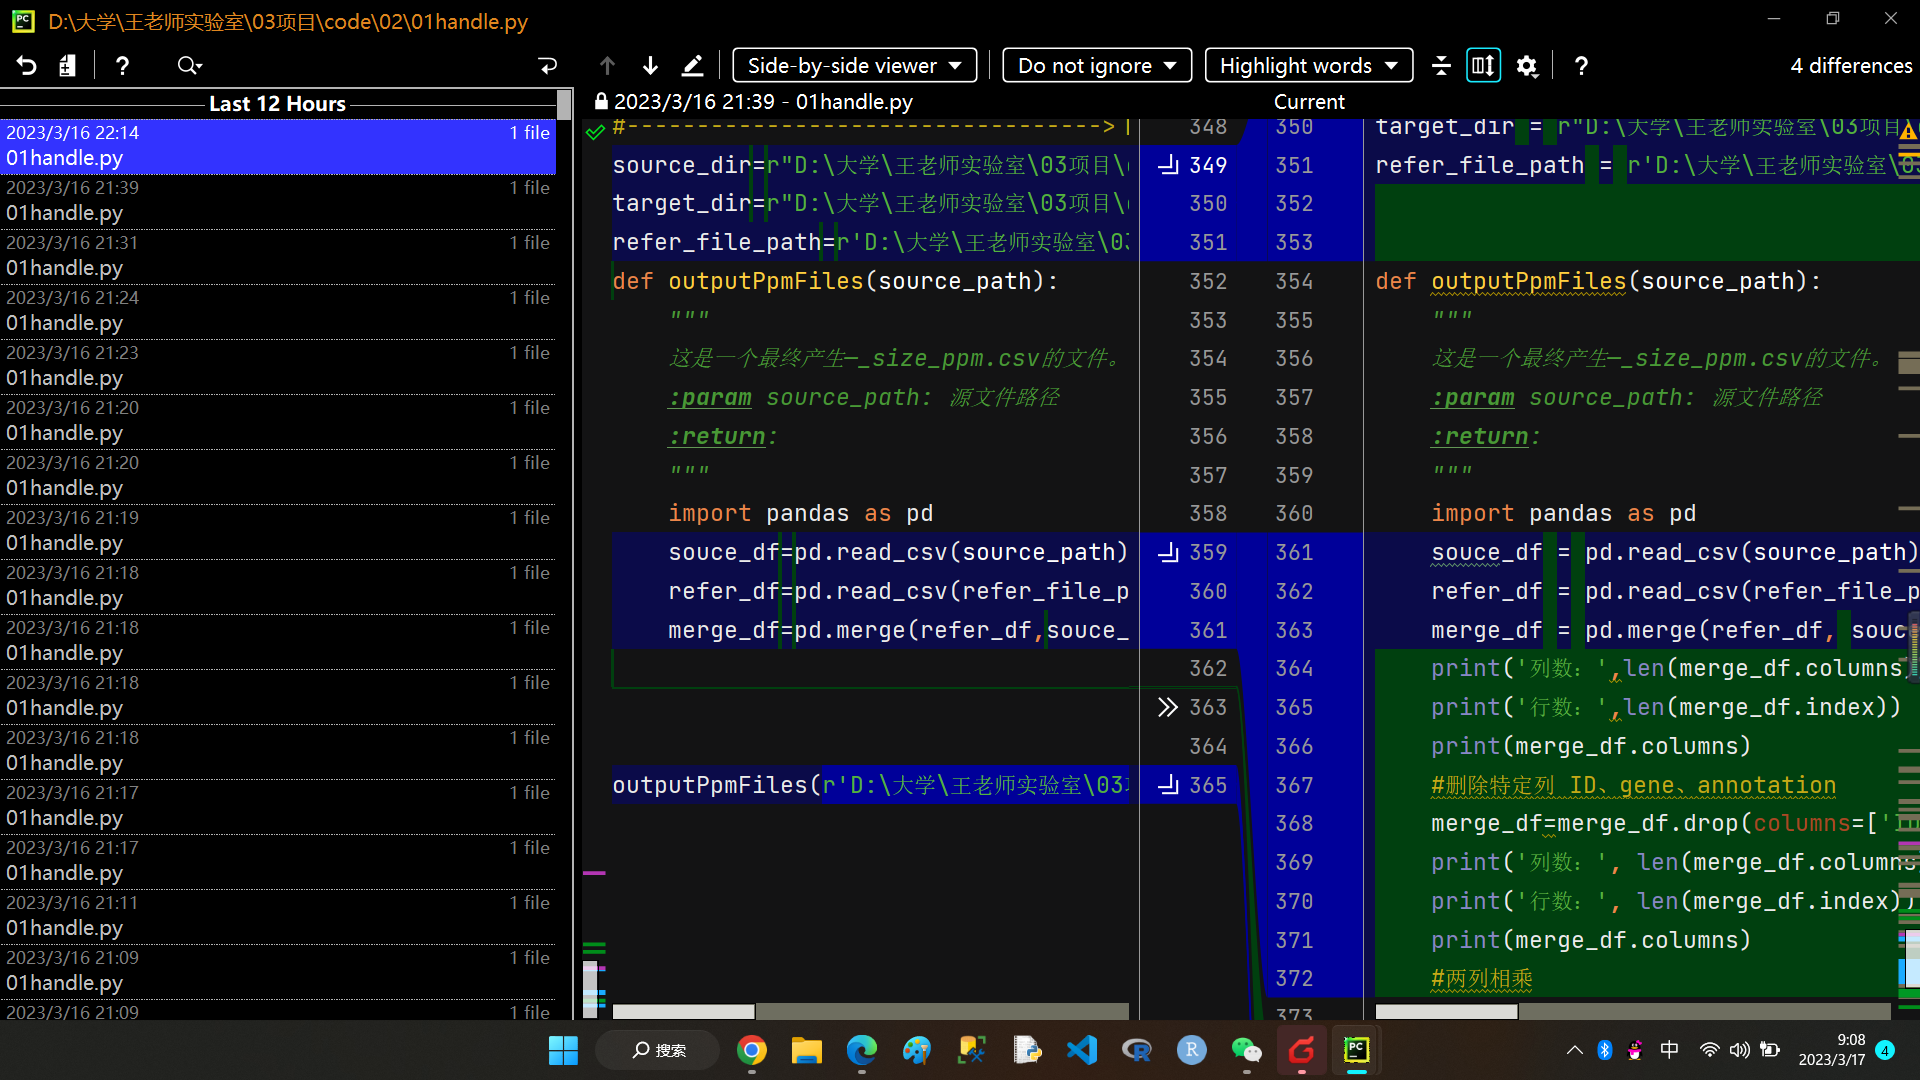The image size is (1920, 1080).
Task: Open the Windows Start menu
Action: pyautogui.click(x=563, y=1051)
